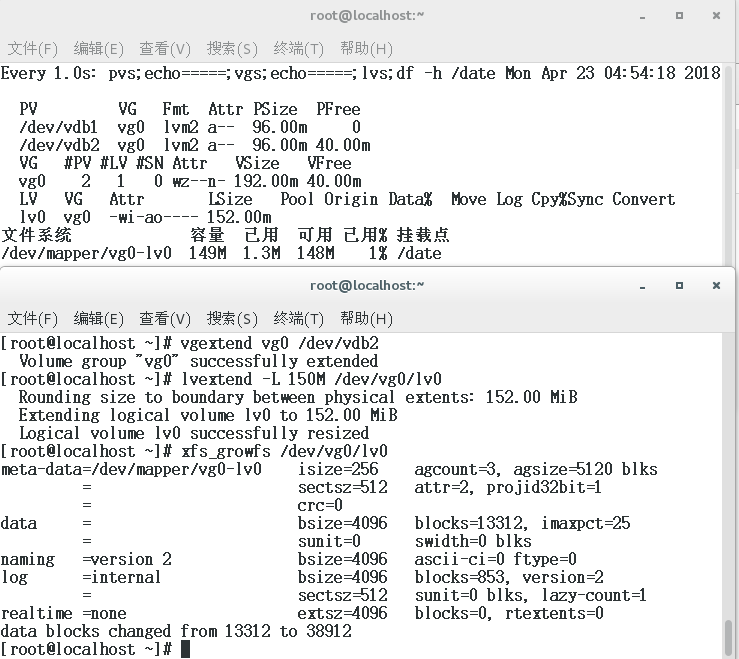Open 搜索(S) menu in the lower terminal window
The image size is (739, 659).
click(x=232, y=319)
